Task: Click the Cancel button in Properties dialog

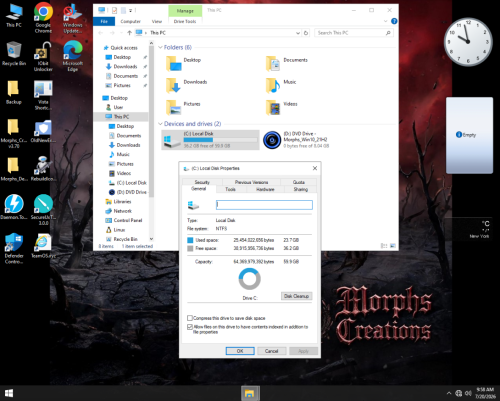Action: (271, 351)
